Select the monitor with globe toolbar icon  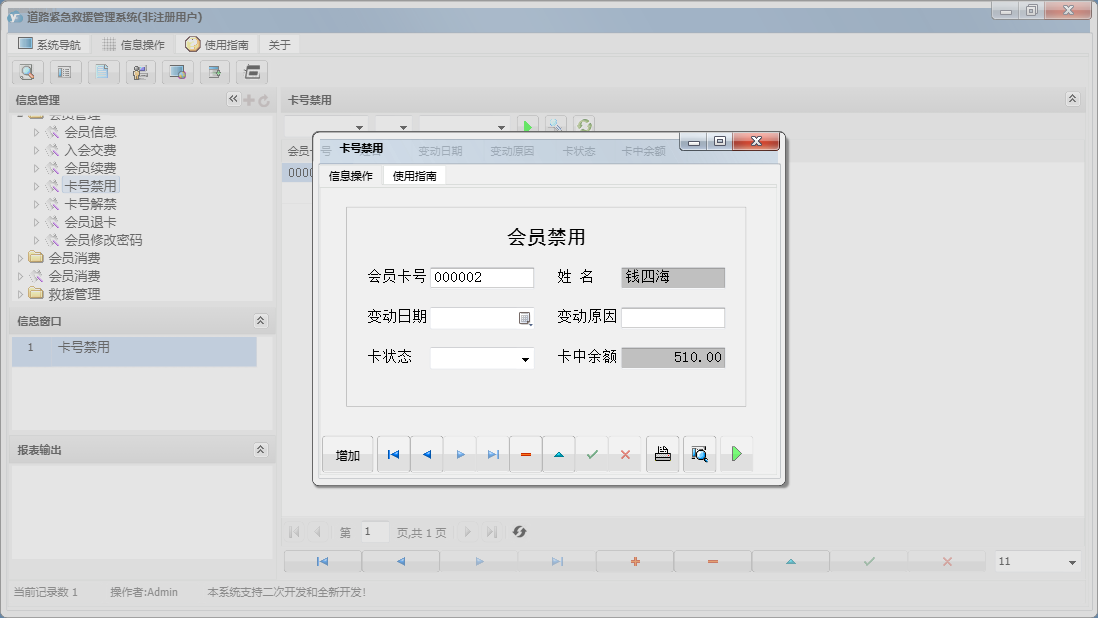coord(177,72)
